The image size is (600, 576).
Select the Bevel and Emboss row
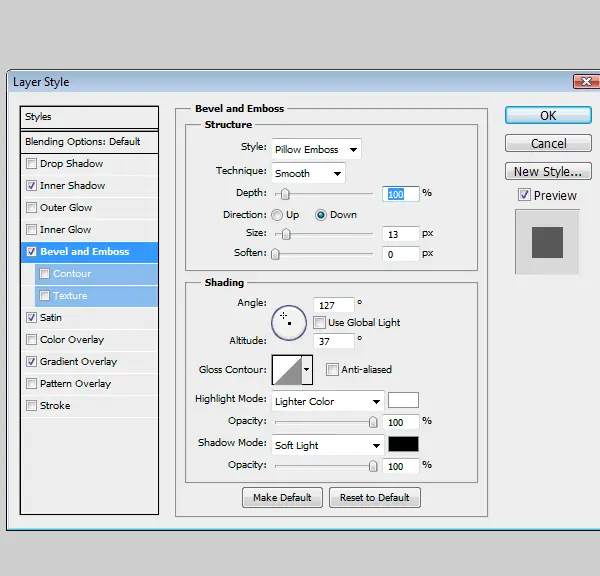coord(89,252)
